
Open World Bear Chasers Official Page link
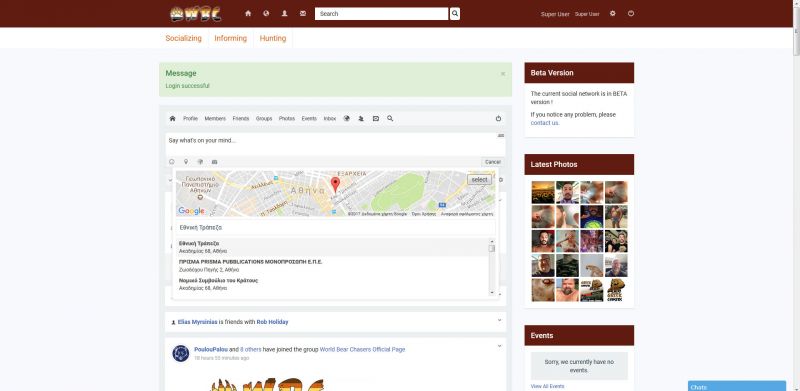(x=362, y=350)
